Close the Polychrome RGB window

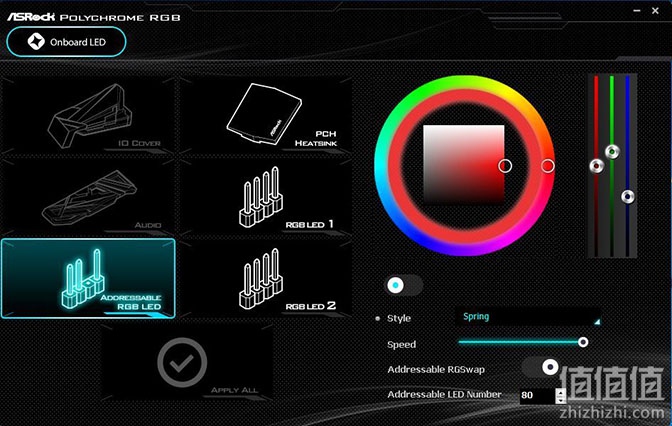click(655, 11)
